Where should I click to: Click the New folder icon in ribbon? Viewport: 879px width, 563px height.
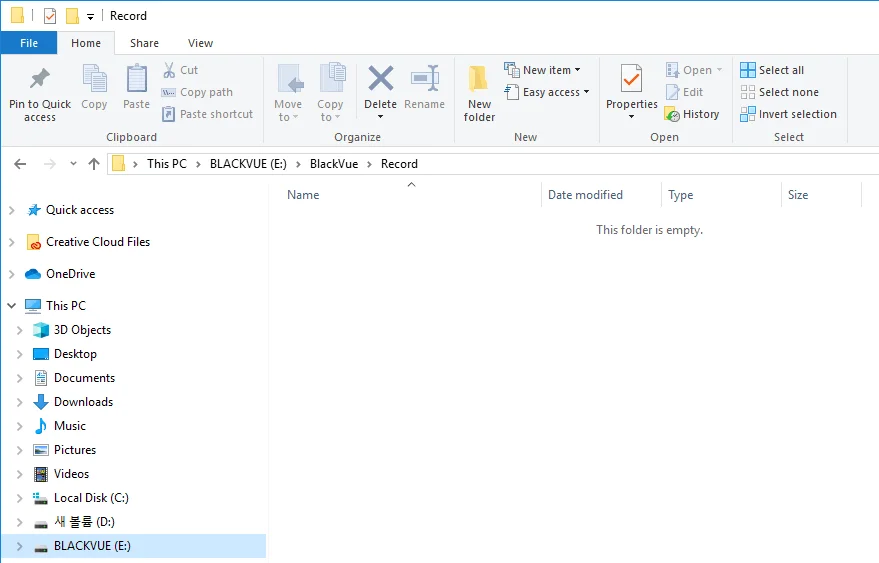click(479, 79)
